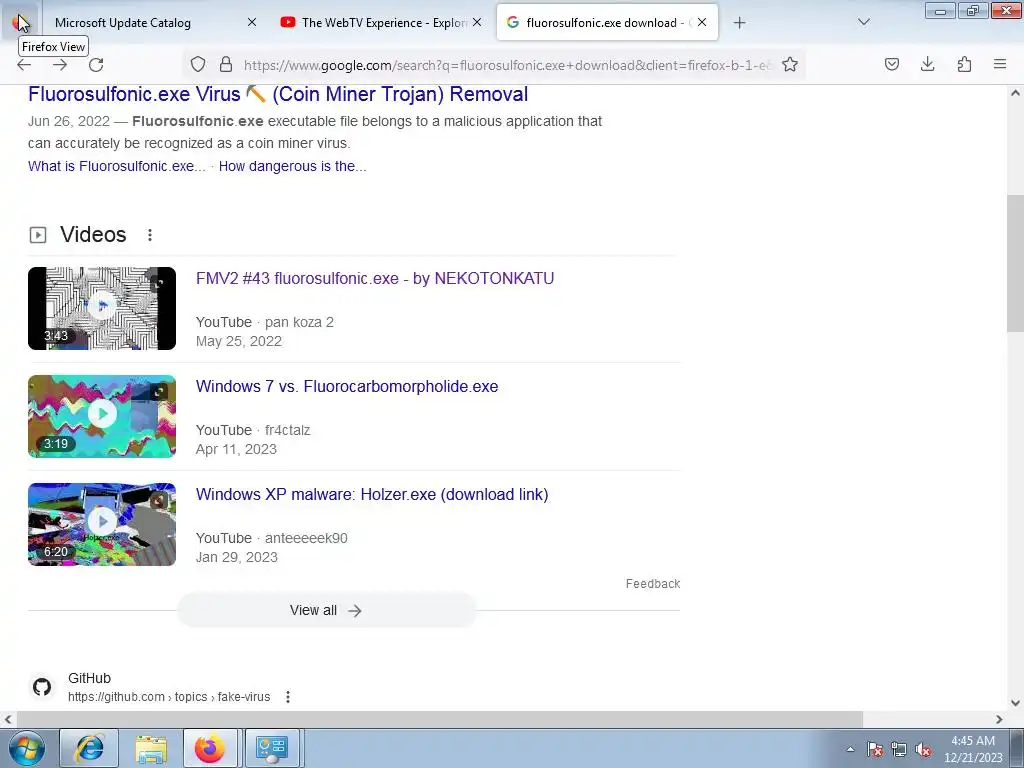Open GitHub result options menu
This screenshot has width=1024, height=768.
(288, 697)
